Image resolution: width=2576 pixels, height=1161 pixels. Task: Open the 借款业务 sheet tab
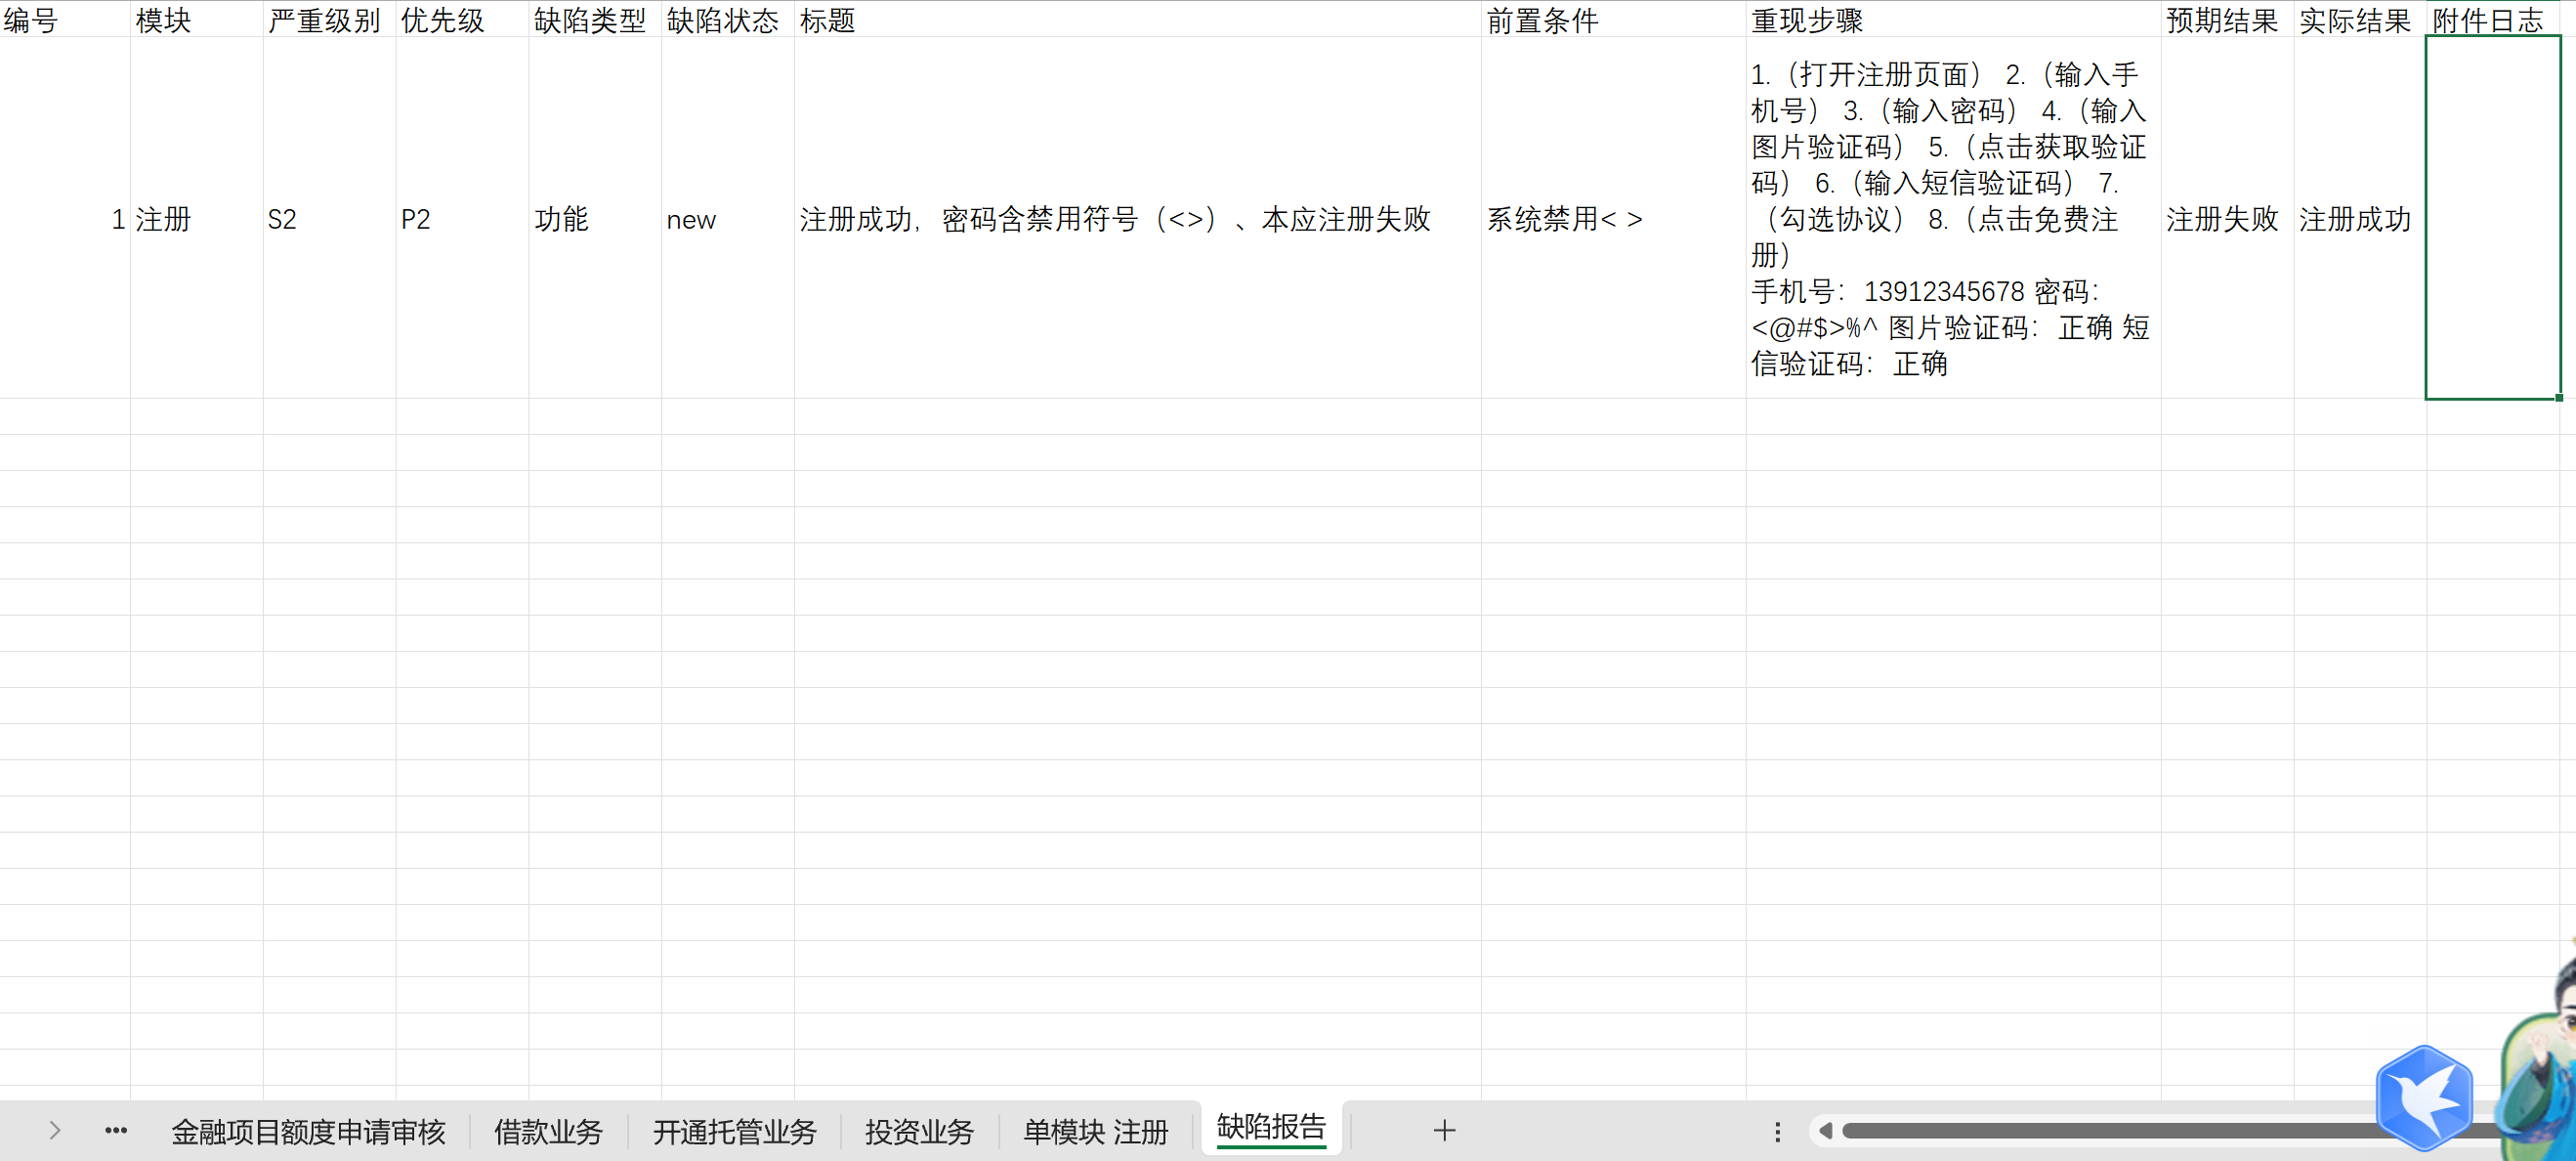548,1132
